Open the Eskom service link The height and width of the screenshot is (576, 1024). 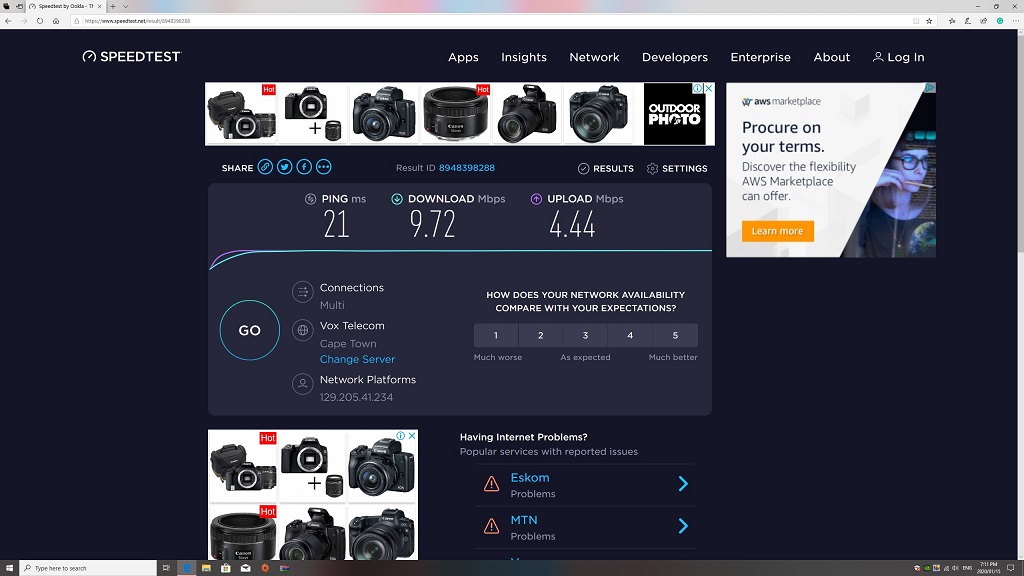tap(530, 477)
